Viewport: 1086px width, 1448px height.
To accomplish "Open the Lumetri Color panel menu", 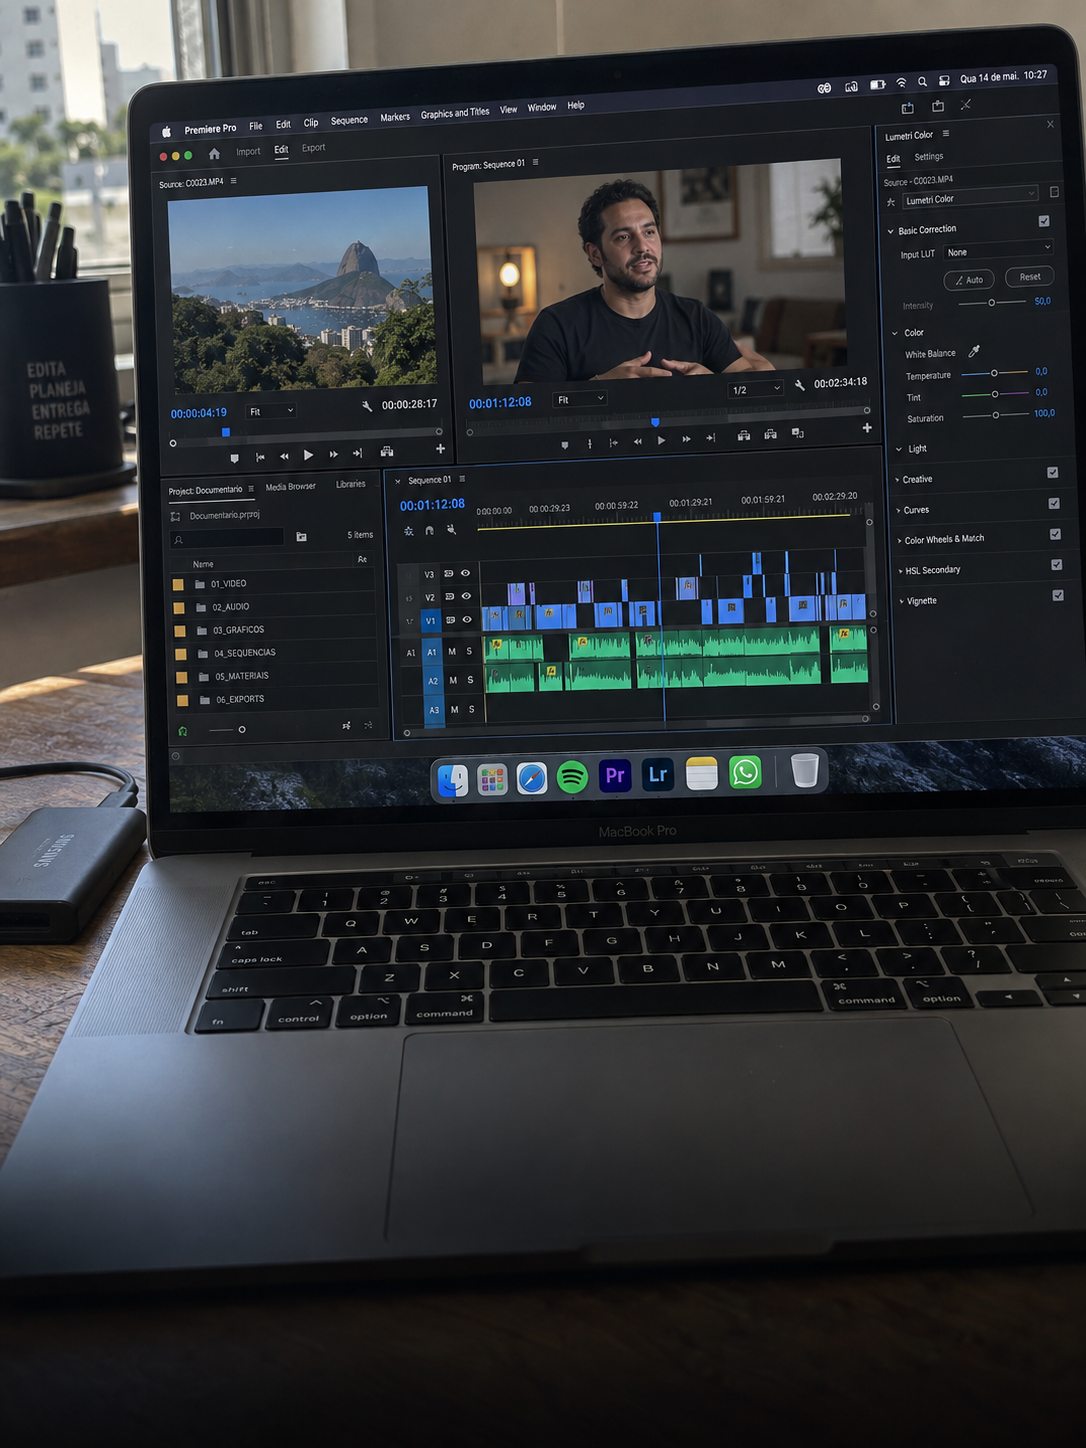I will tap(946, 133).
